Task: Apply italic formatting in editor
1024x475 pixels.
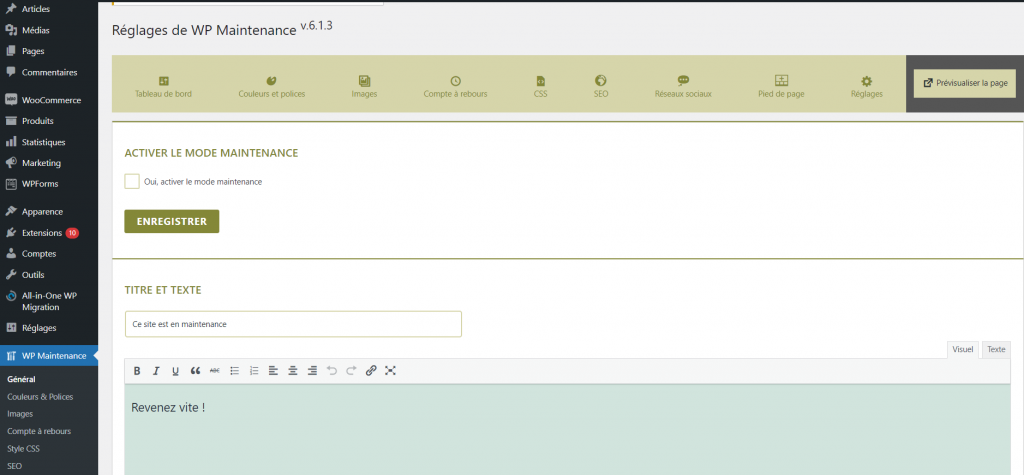Action: (156, 370)
